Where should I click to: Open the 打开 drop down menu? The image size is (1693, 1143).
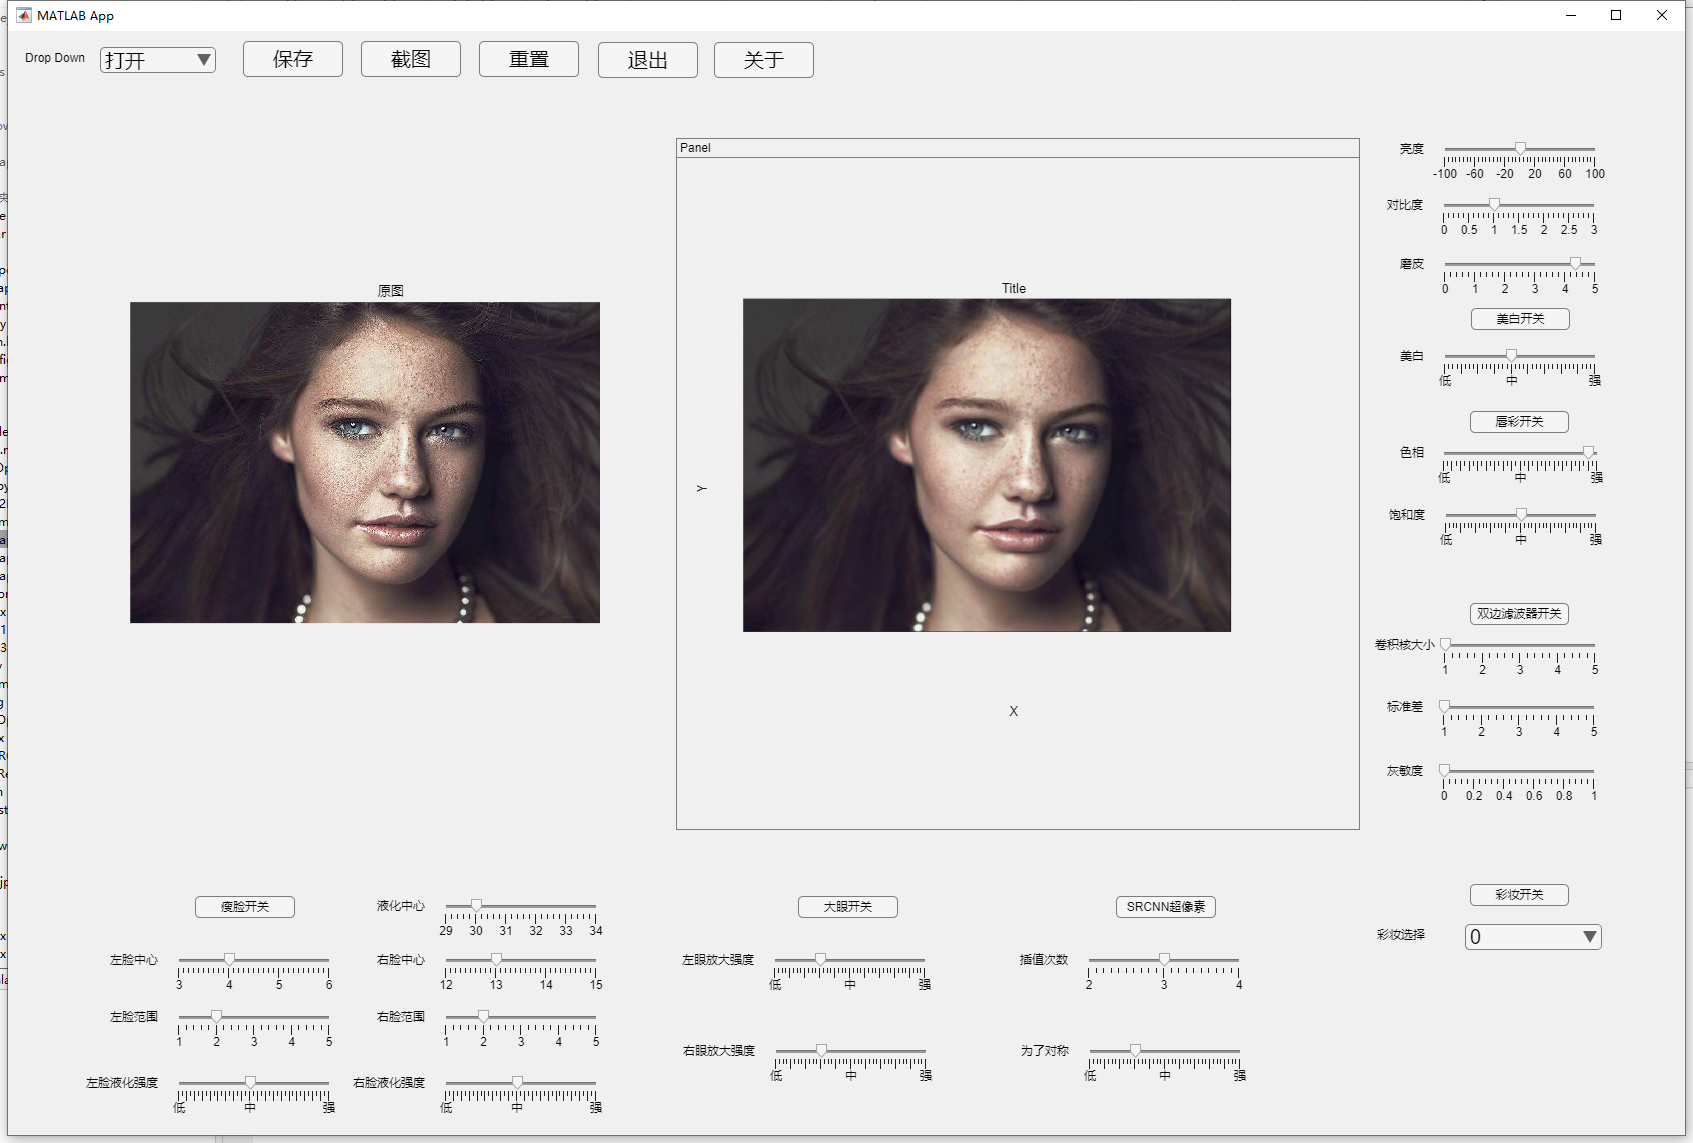(x=158, y=60)
